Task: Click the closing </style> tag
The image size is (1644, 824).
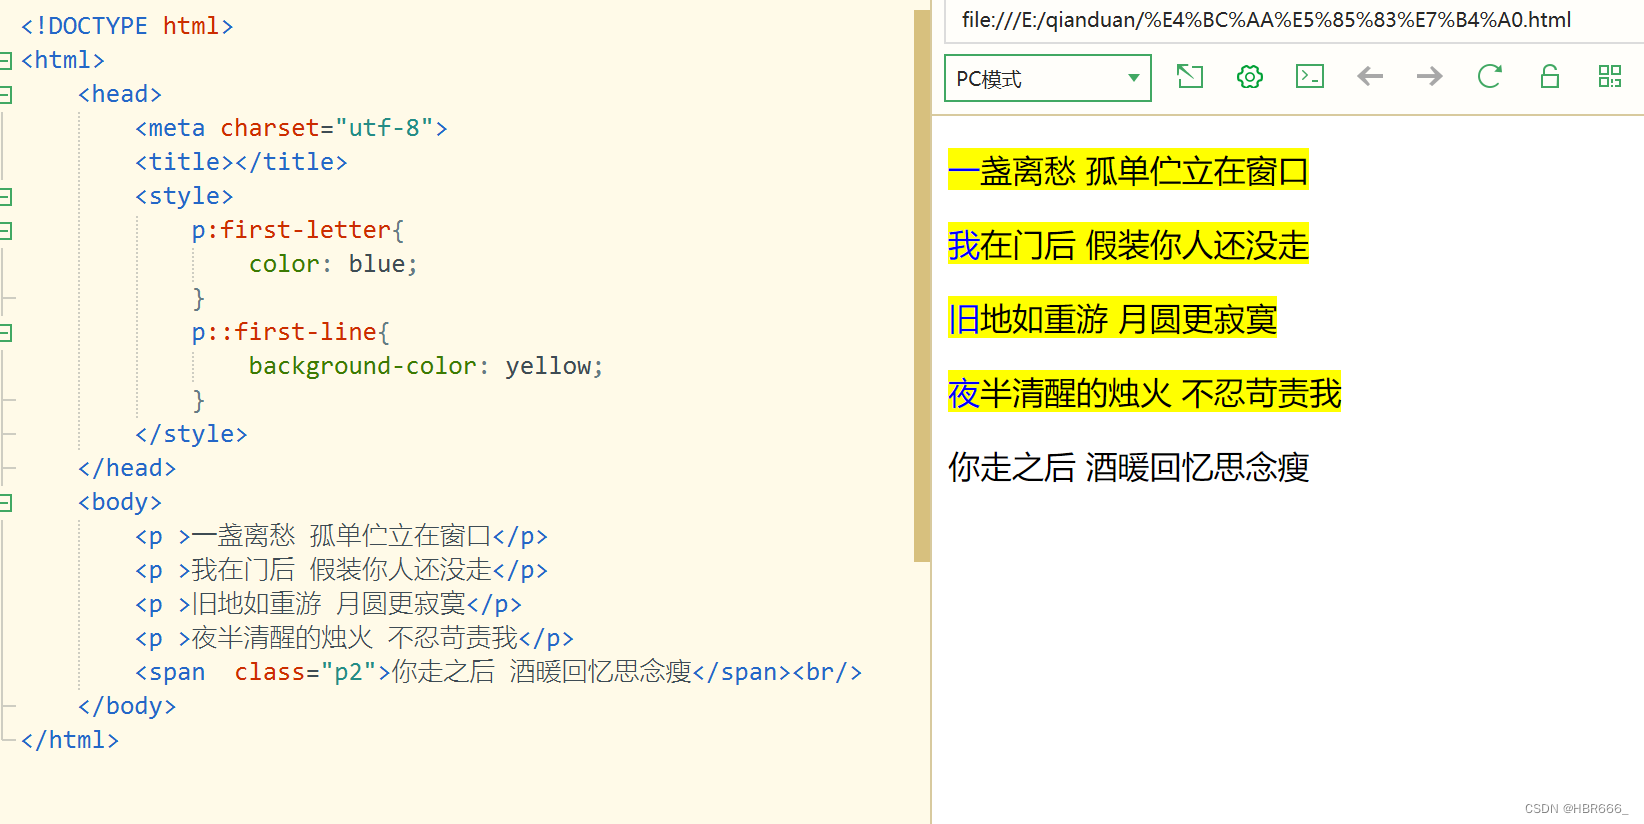Action: pos(191,434)
